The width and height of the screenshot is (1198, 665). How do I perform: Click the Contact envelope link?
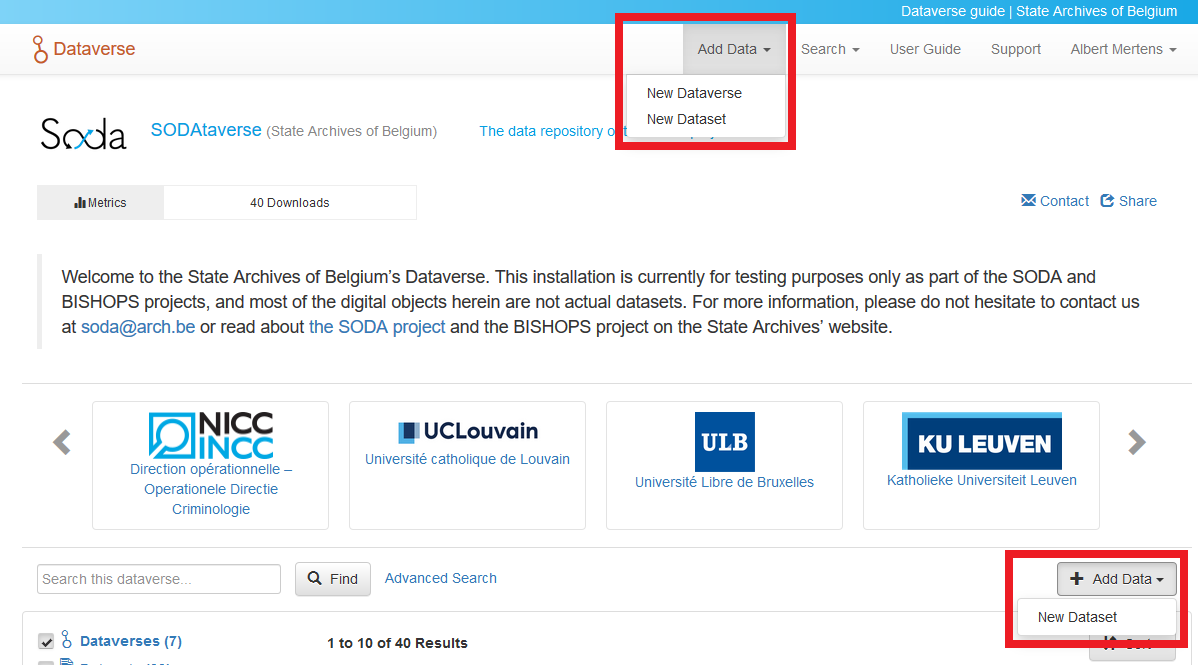[x=1054, y=201]
